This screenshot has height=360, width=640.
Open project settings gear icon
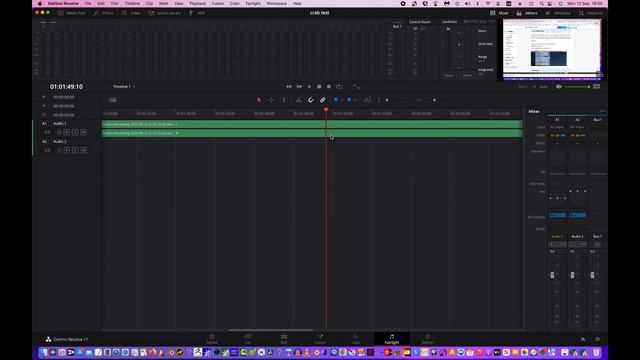click(x=598, y=339)
